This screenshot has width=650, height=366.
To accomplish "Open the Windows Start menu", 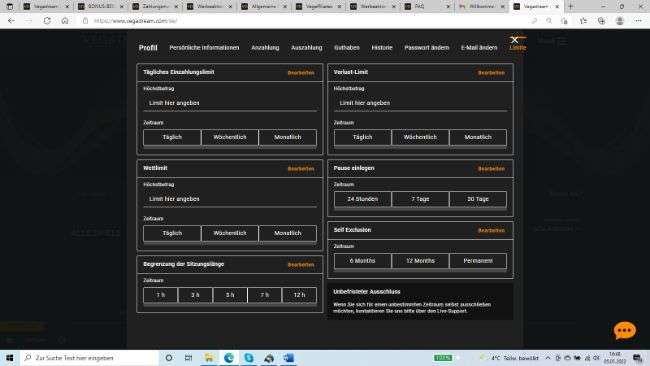I will [x=10, y=358].
